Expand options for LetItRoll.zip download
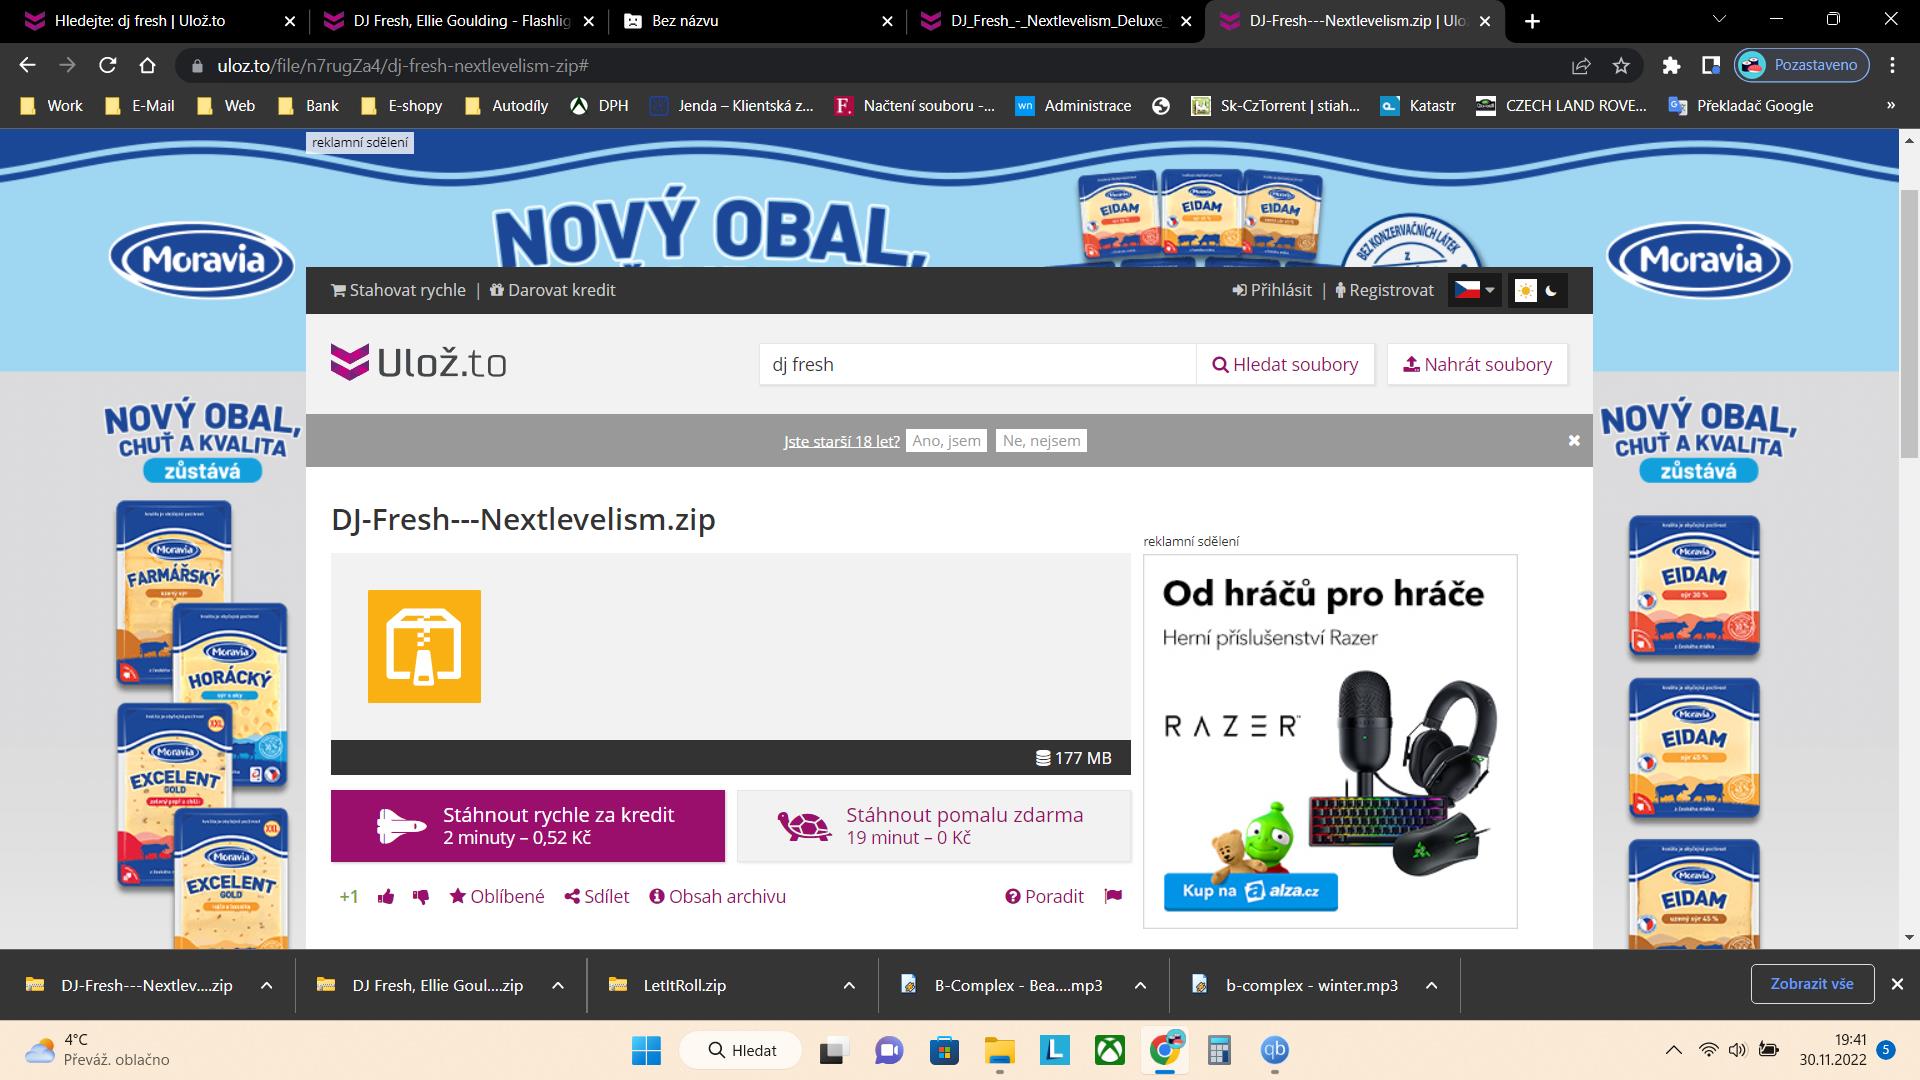 pyautogui.click(x=849, y=985)
